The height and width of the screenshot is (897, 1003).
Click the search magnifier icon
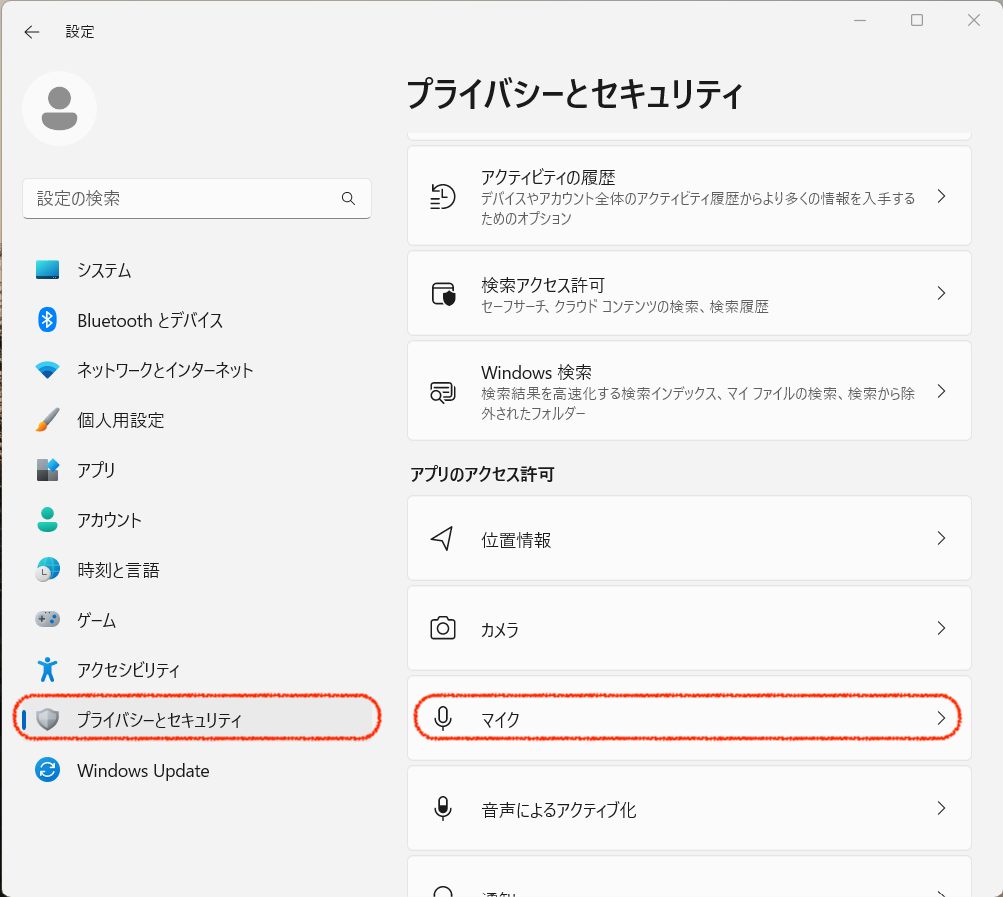click(348, 198)
